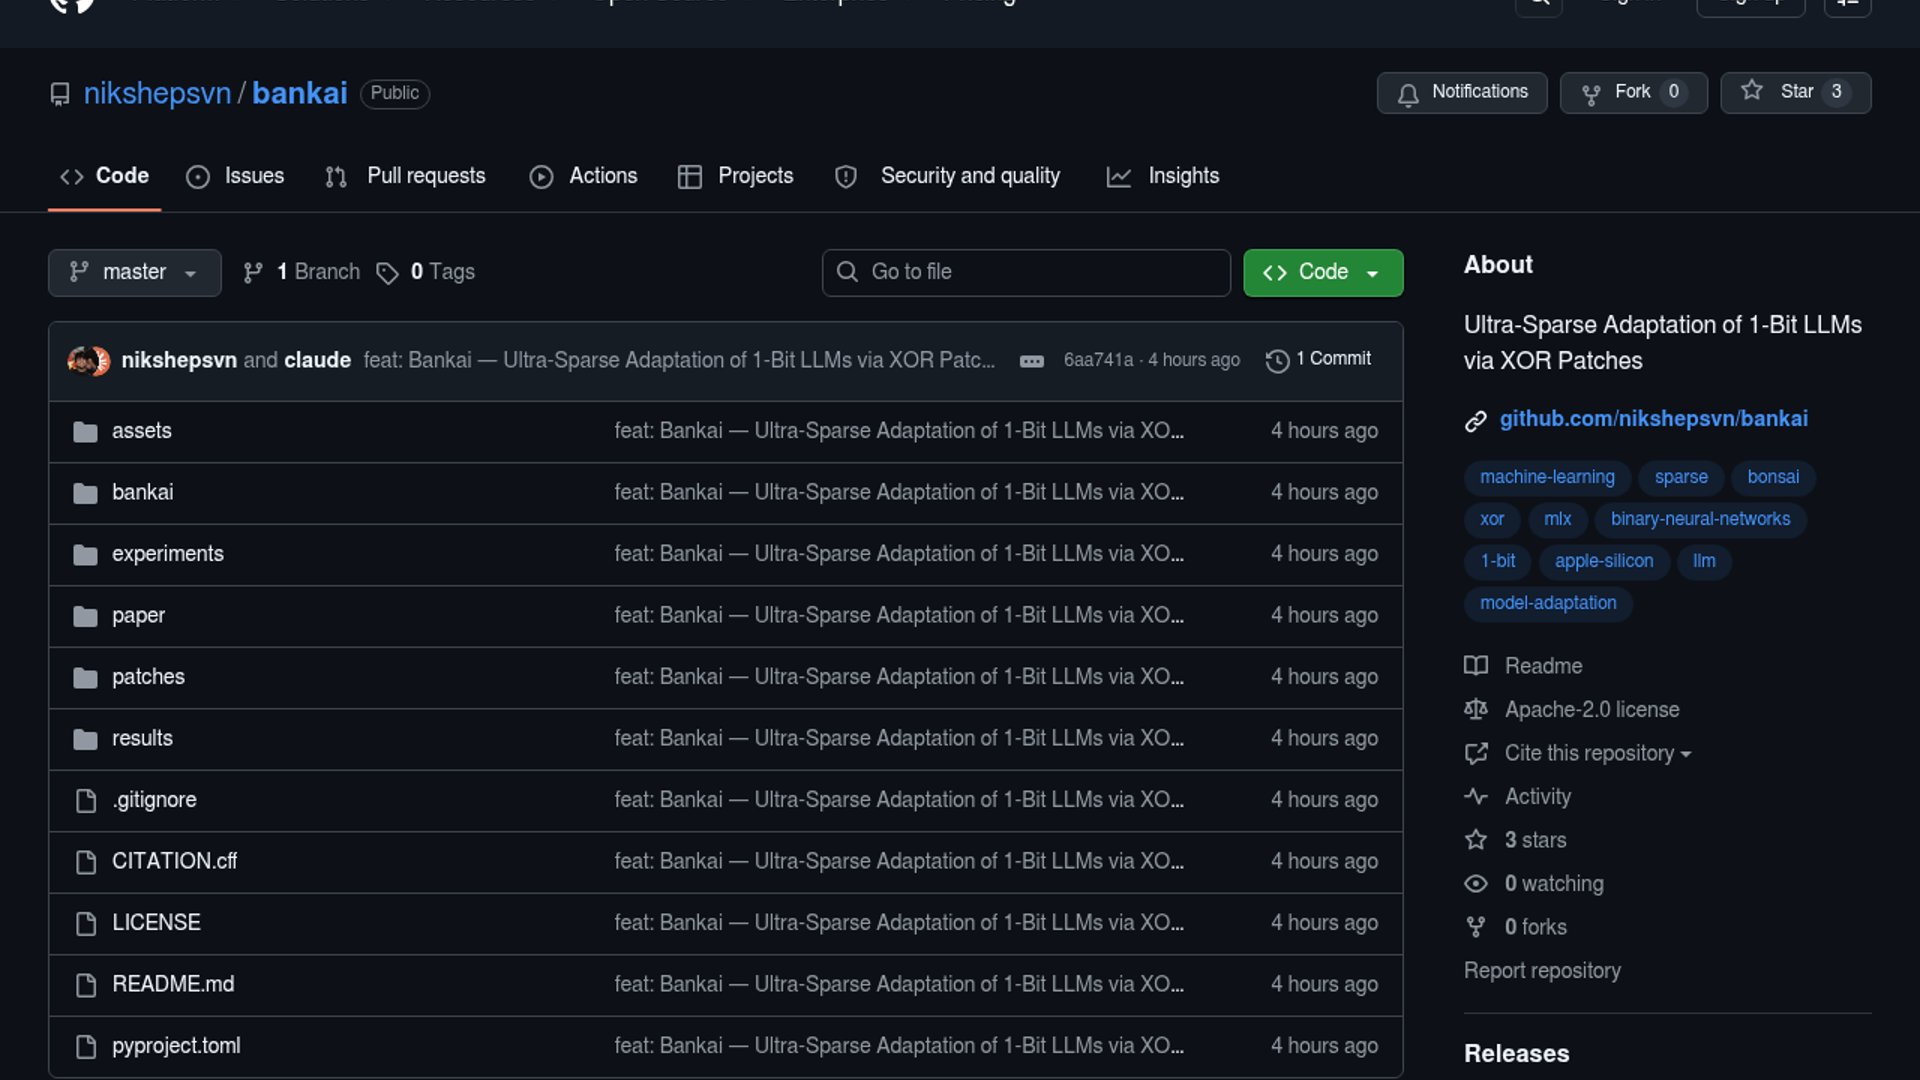Click the Star icon to star repo

(x=1752, y=91)
